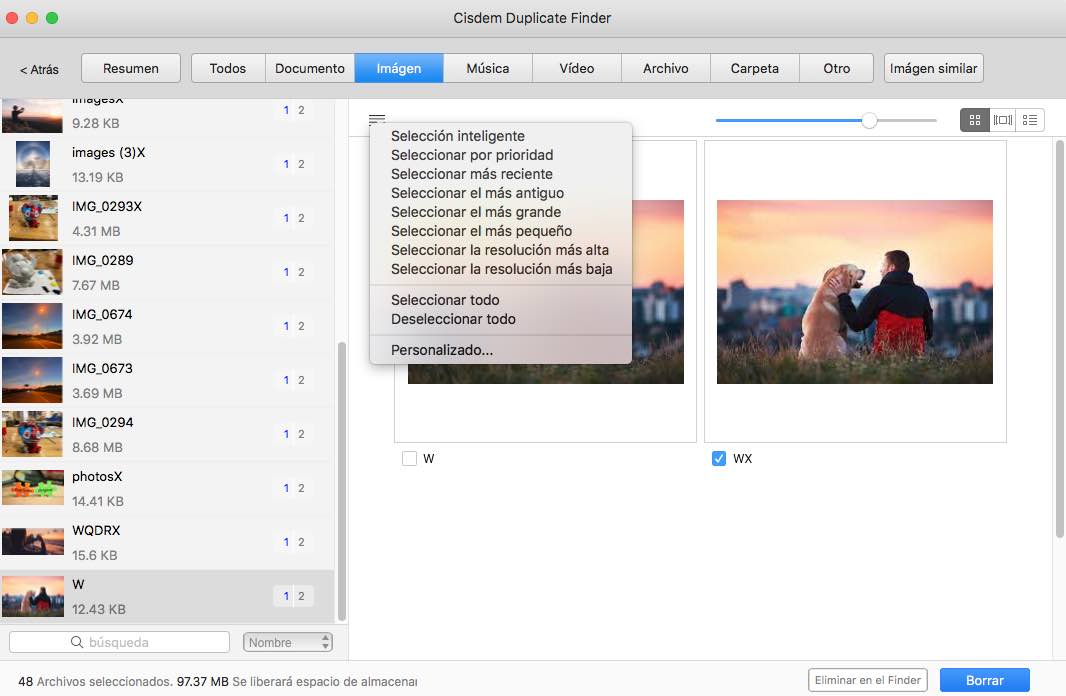Click the búsqueda search field

click(130, 642)
